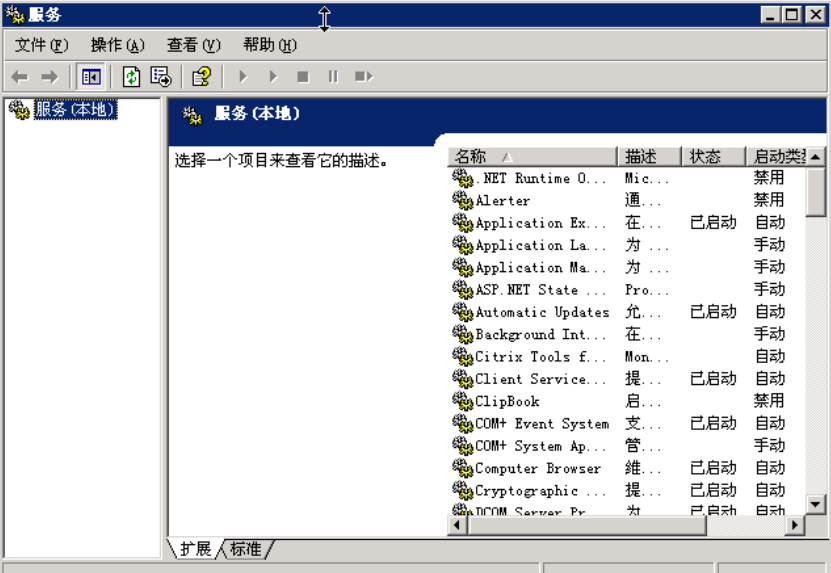Sort by the 描述 column header
The width and height of the screenshot is (831, 573).
(650, 156)
